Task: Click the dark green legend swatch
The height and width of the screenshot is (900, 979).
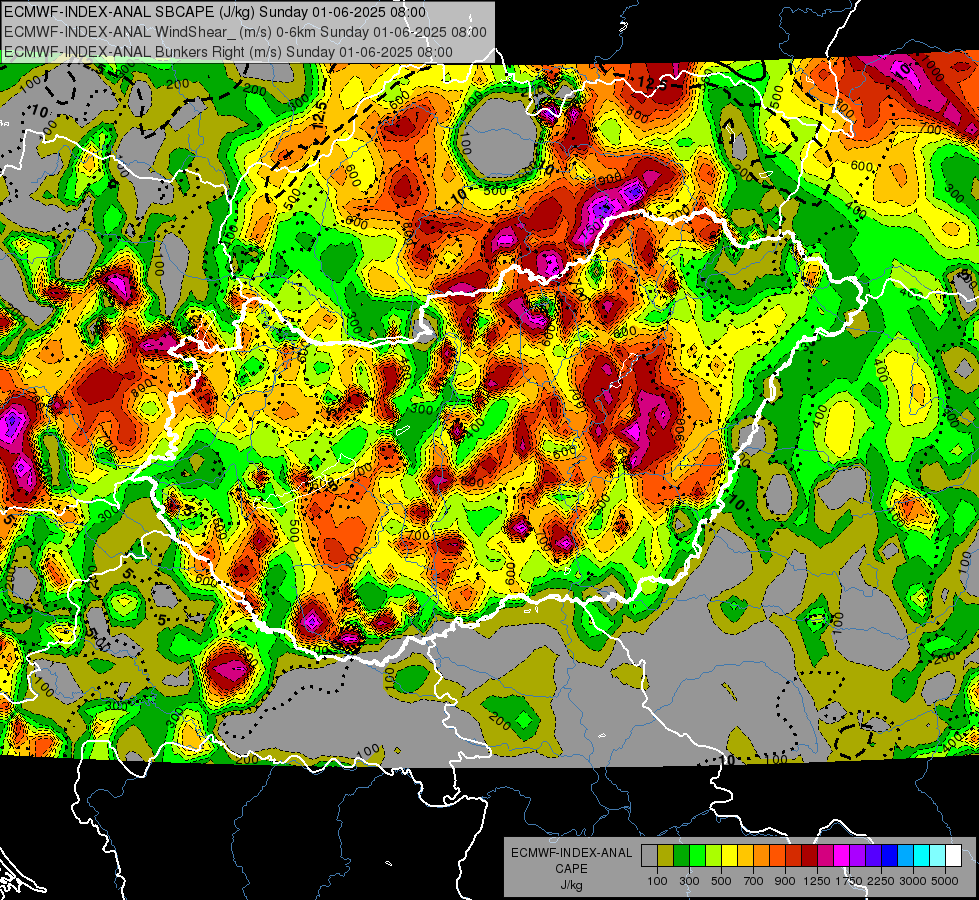Action: click(x=681, y=855)
